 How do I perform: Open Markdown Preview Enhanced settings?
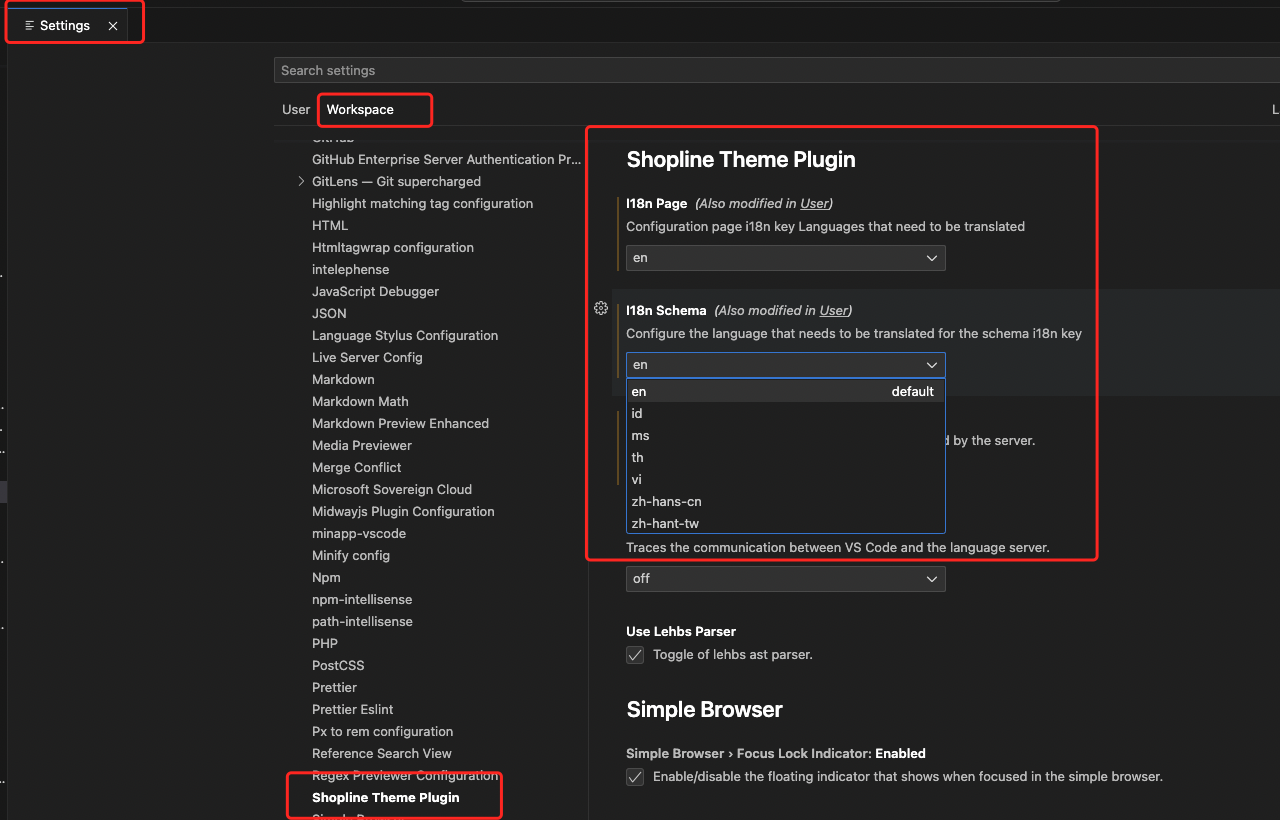(x=400, y=423)
